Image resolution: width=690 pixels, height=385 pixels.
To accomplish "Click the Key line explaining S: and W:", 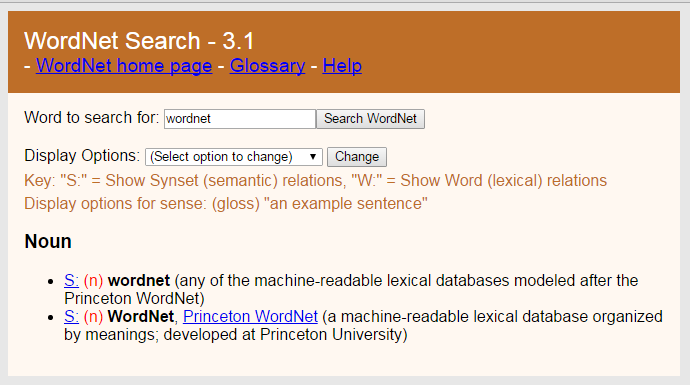I will coord(316,181).
